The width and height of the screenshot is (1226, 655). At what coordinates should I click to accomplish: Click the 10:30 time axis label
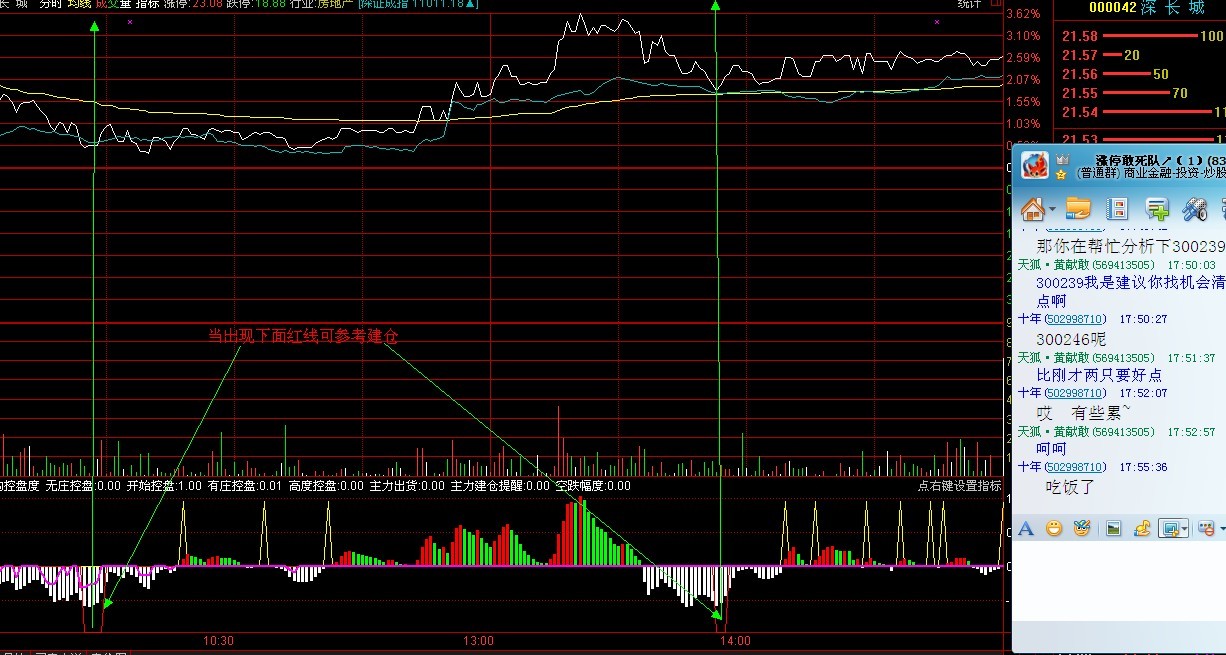[x=218, y=641]
